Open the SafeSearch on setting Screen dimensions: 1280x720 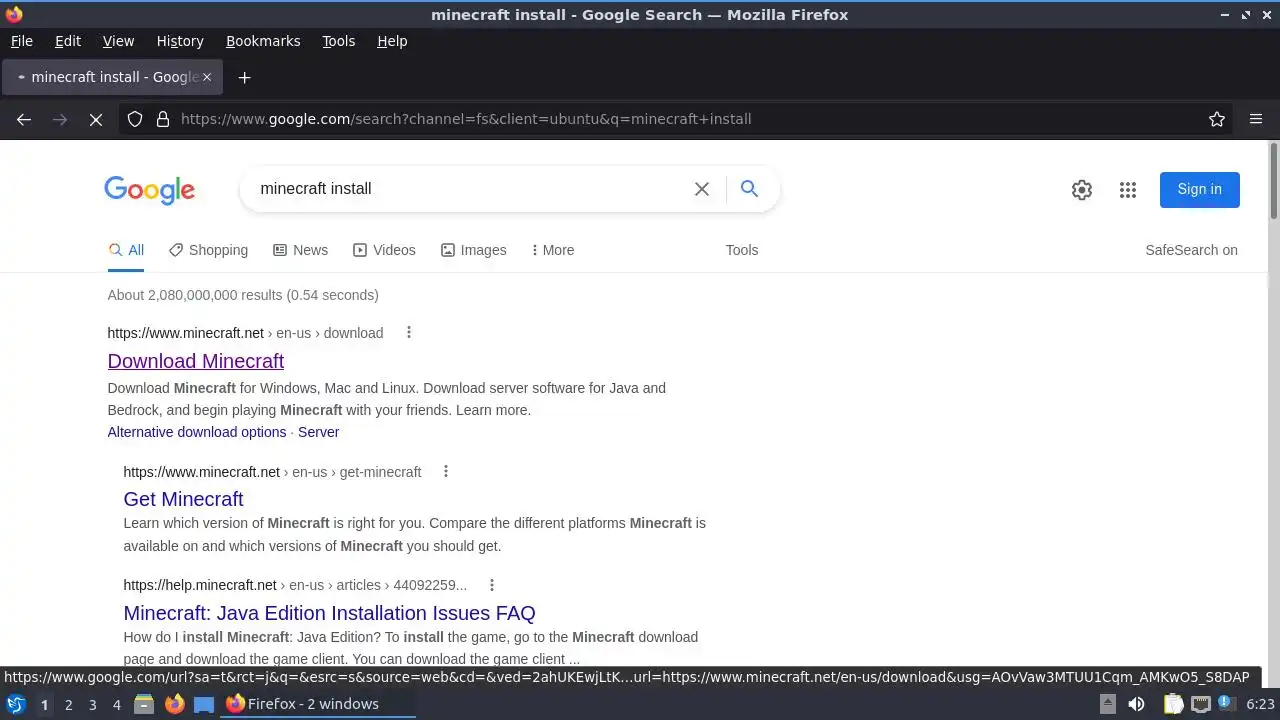pyautogui.click(x=1191, y=250)
